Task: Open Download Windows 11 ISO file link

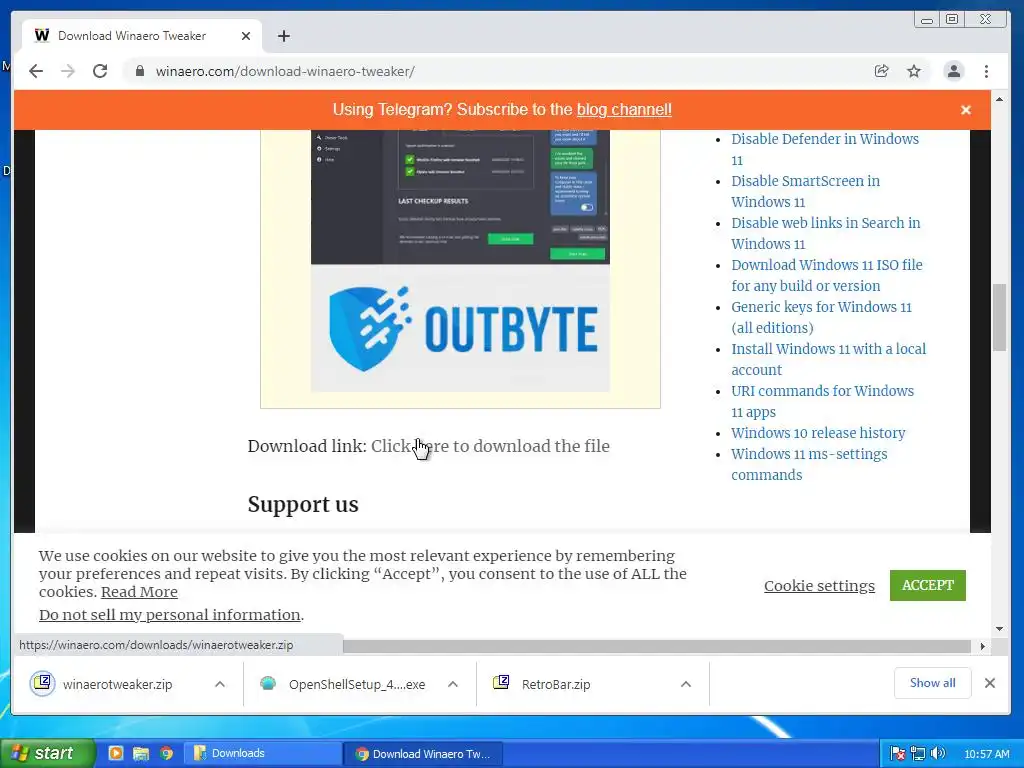Action: 827,275
